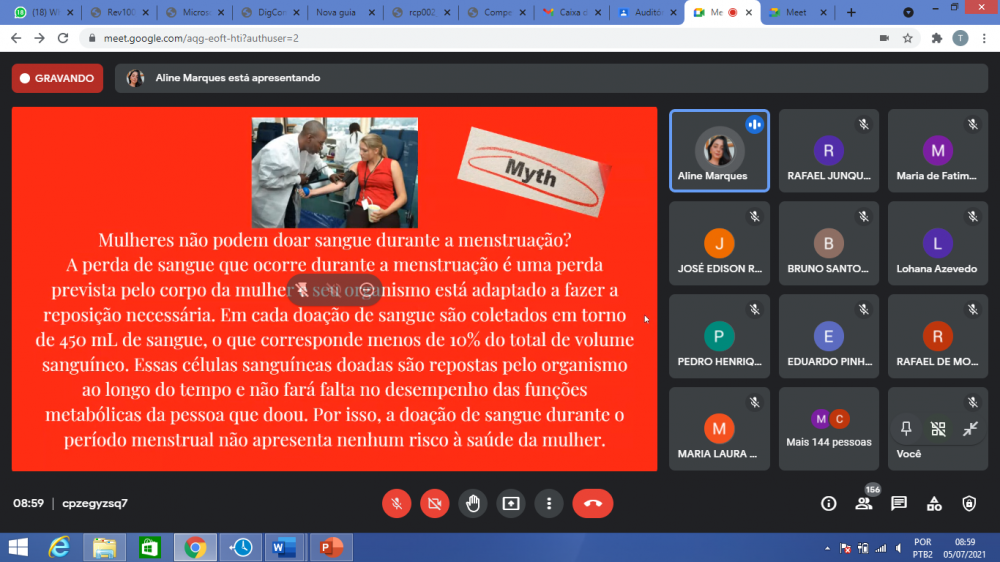1000x562 pixels.
Task: Expand the Mais 144 pessoas tile
Action: click(x=829, y=428)
